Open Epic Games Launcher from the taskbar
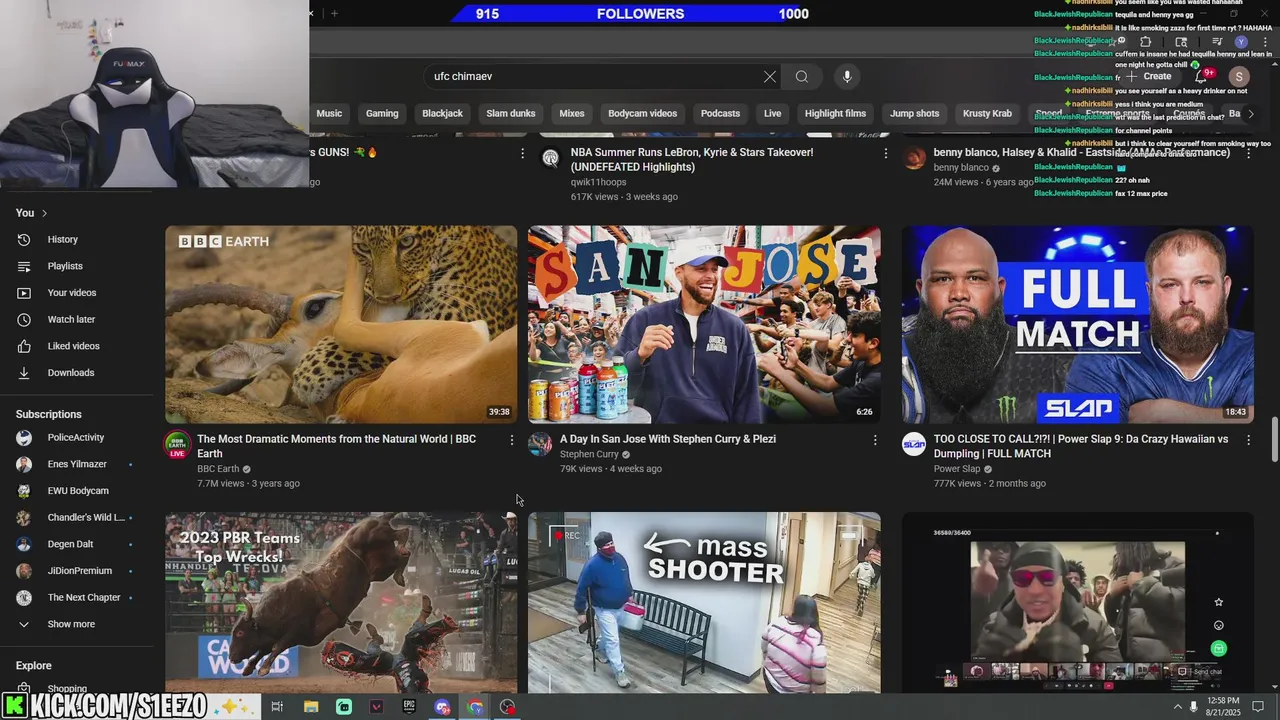This screenshot has width=1280, height=720. pos(409,707)
